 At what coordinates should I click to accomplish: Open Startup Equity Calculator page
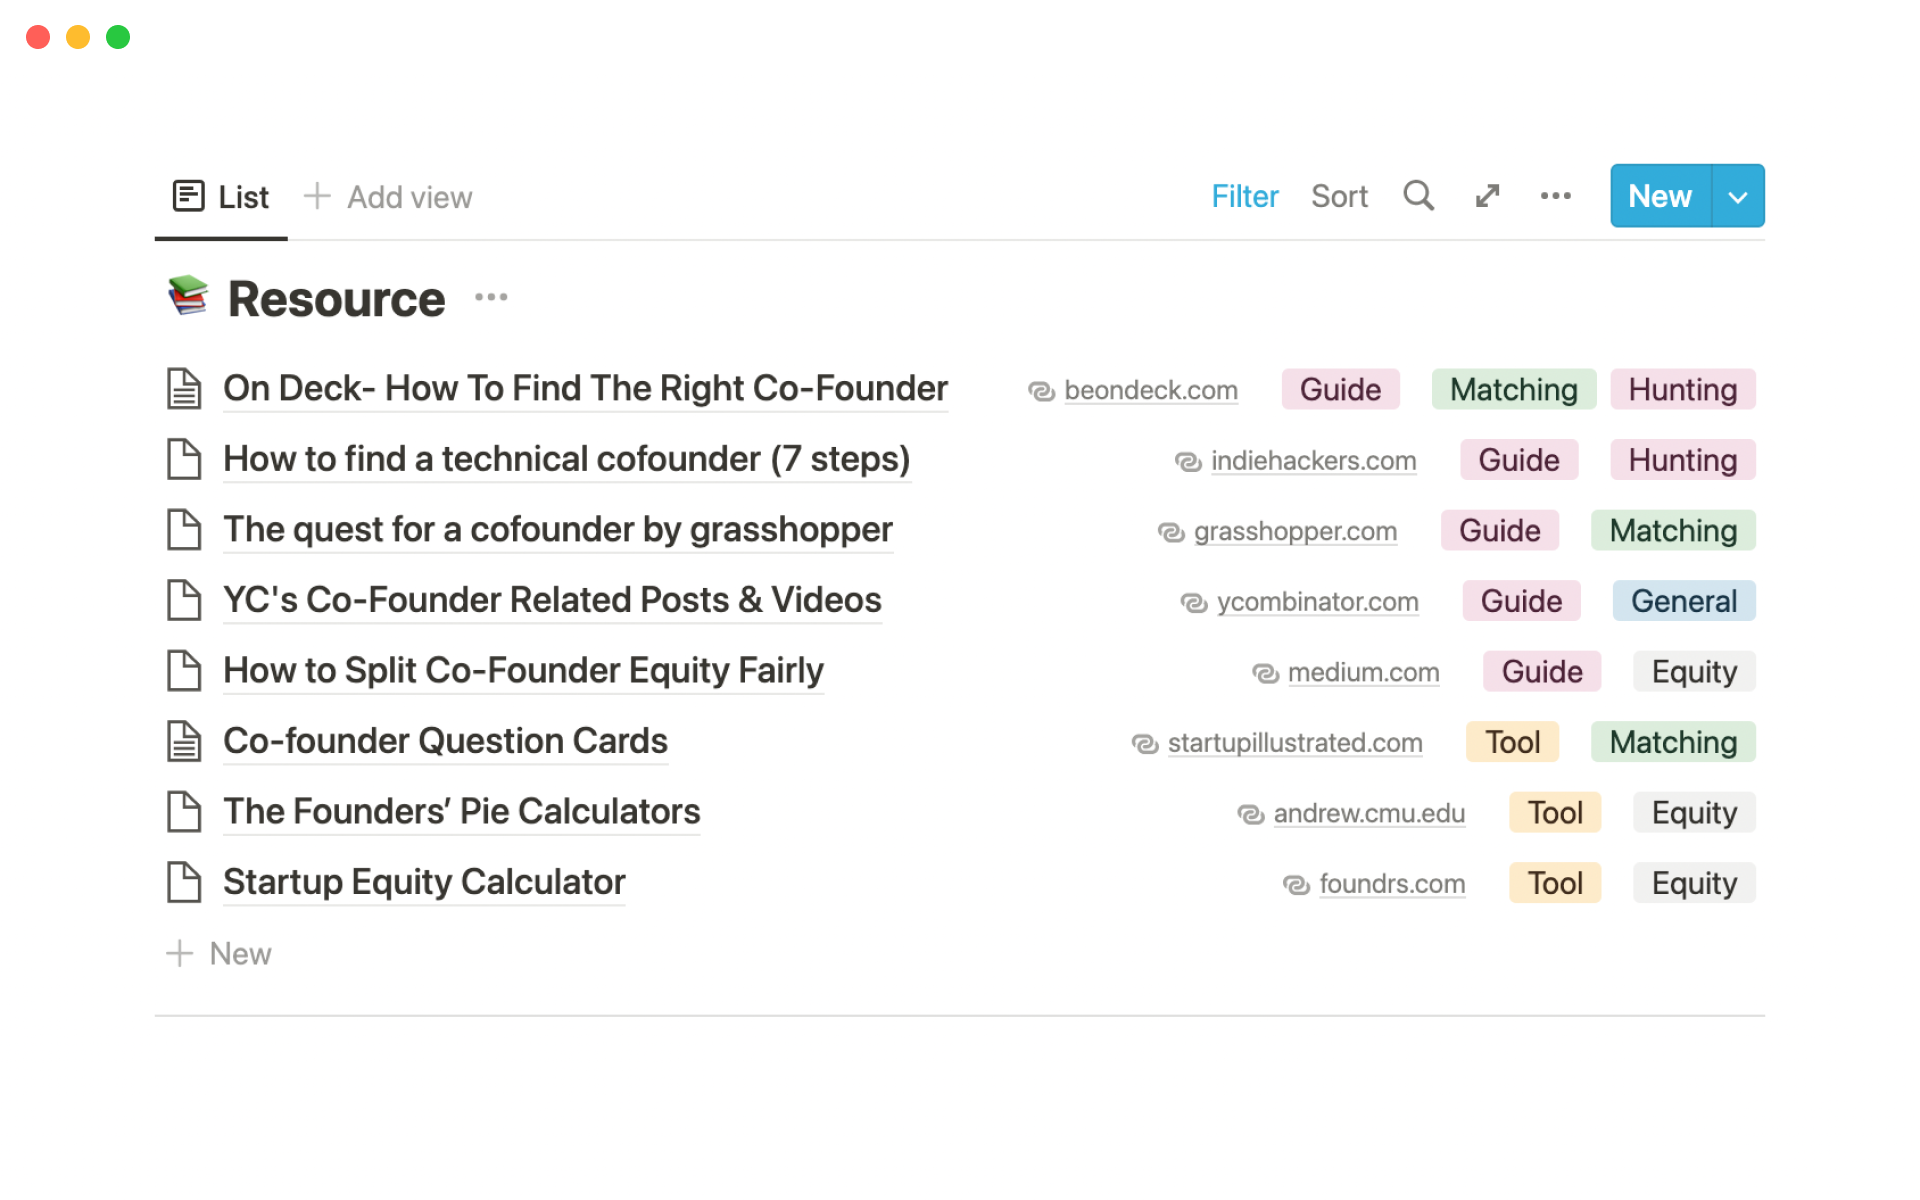click(x=424, y=882)
